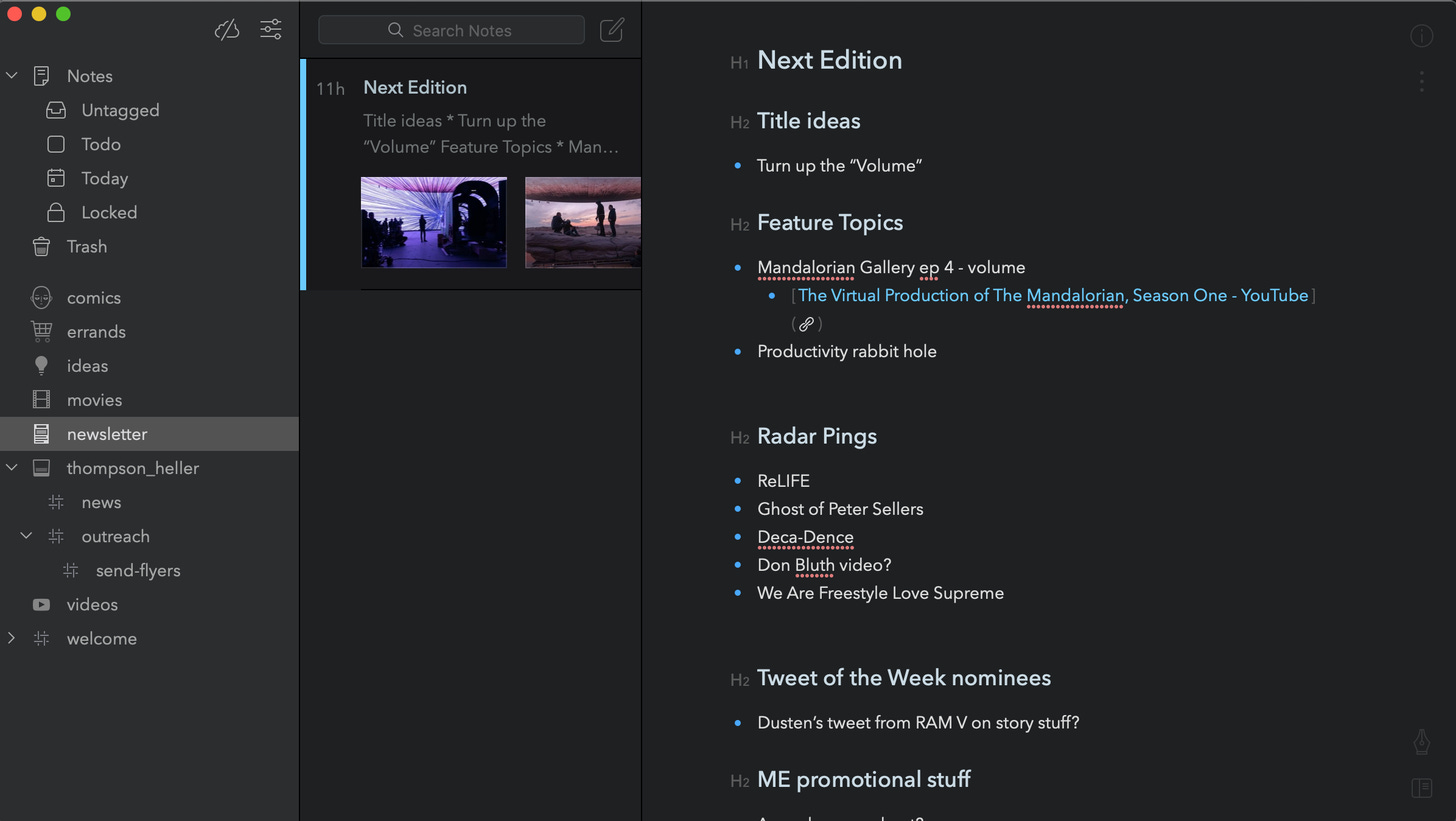Collapse the Notes section chevron
Image resolution: width=1456 pixels, height=821 pixels.
point(12,76)
